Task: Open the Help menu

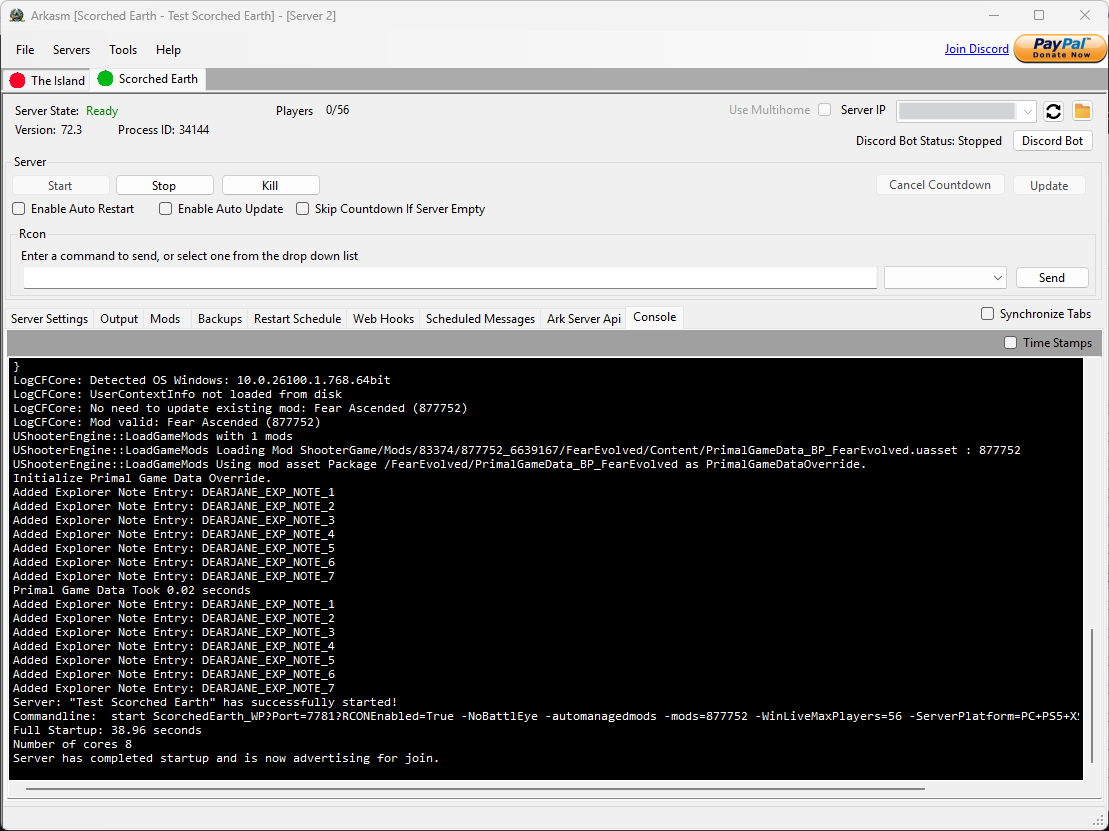Action: 168,50
